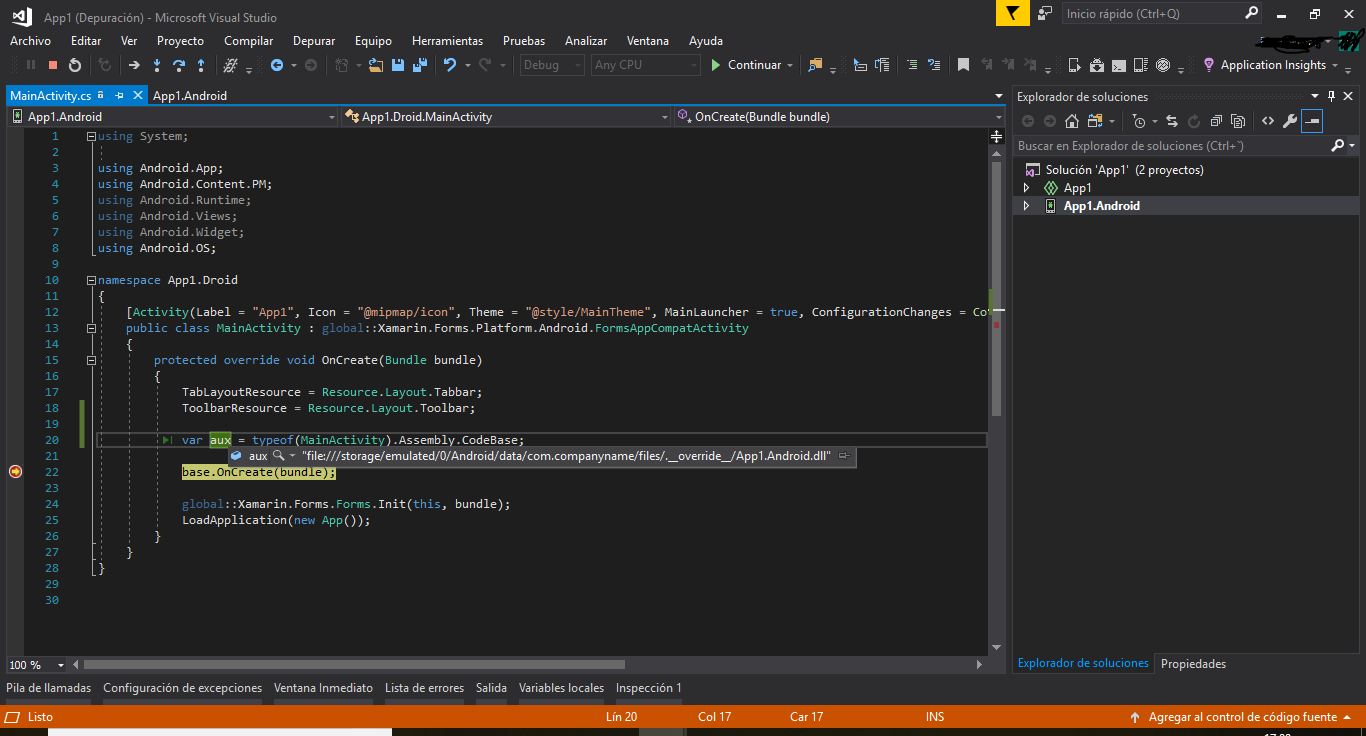Restart the debugger

pos(75,64)
